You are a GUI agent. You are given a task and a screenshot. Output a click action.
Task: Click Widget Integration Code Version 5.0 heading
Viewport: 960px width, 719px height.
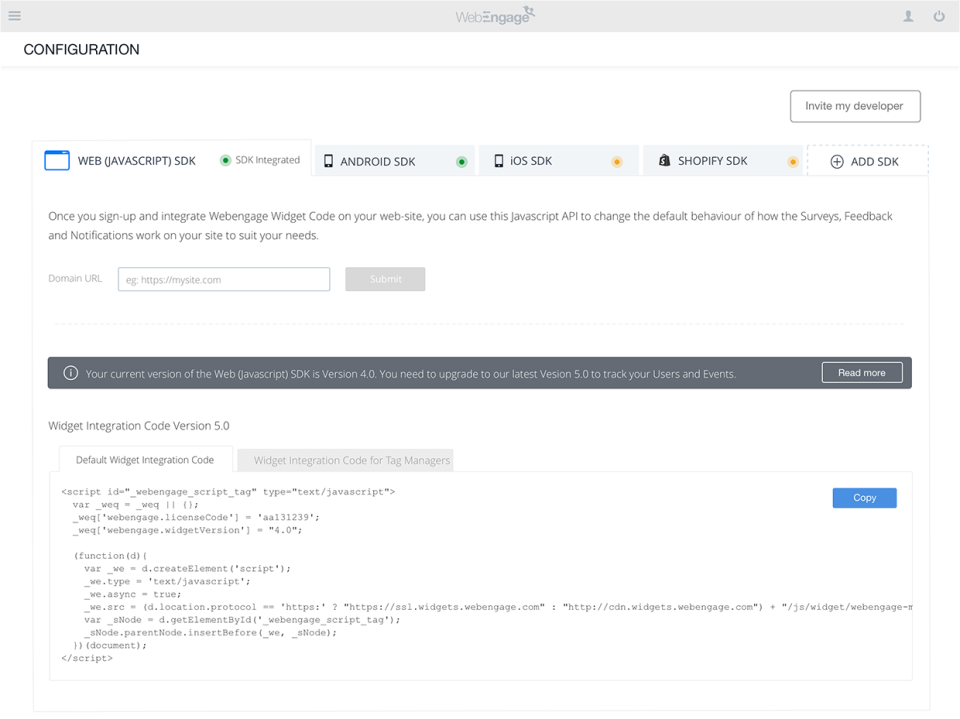pos(139,426)
